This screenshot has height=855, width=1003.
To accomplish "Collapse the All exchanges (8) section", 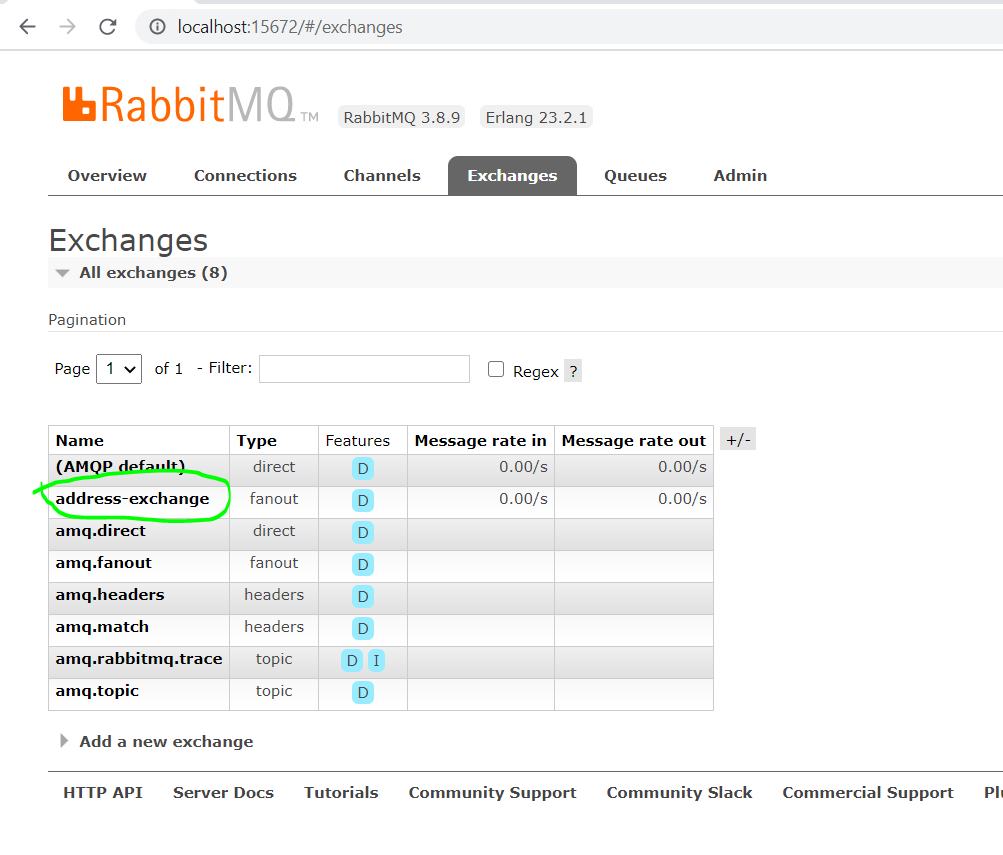I will coord(153,273).
